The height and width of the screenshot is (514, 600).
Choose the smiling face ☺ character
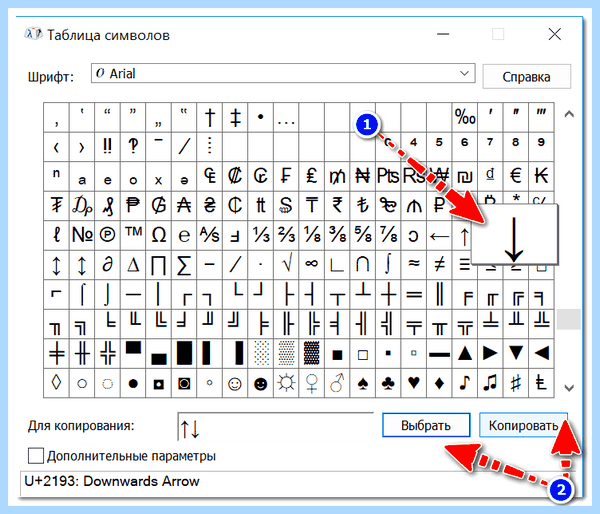click(x=235, y=383)
